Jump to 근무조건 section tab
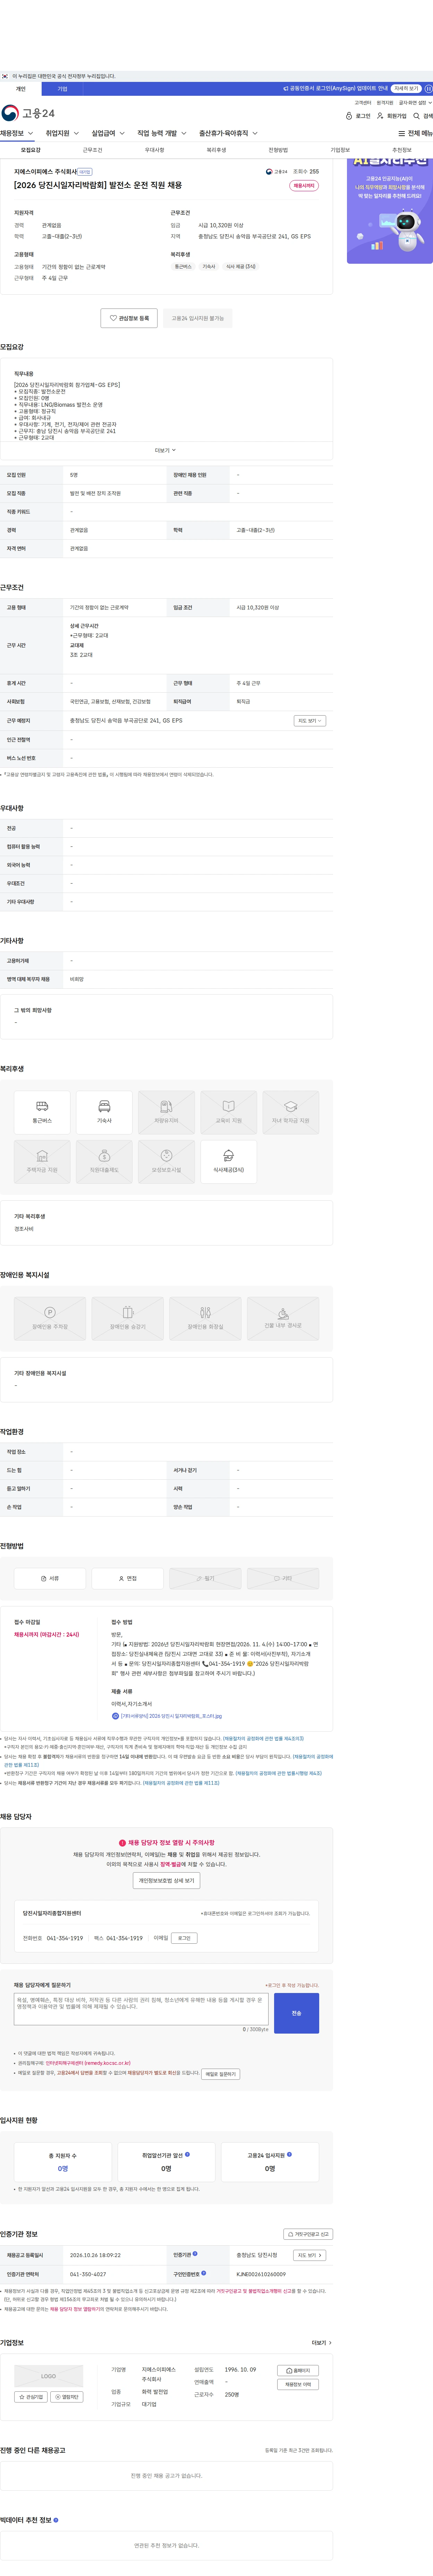The image size is (433, 2576). click(x=92, y=150)
